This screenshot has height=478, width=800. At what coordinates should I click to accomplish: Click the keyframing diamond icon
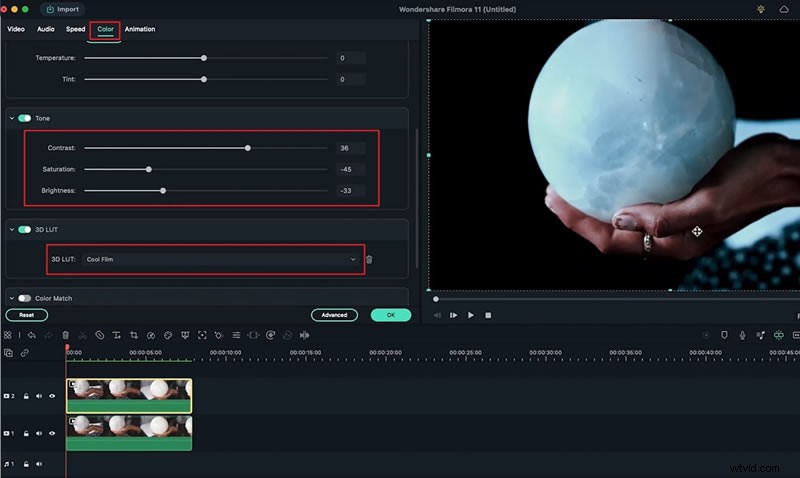[219, 335]
